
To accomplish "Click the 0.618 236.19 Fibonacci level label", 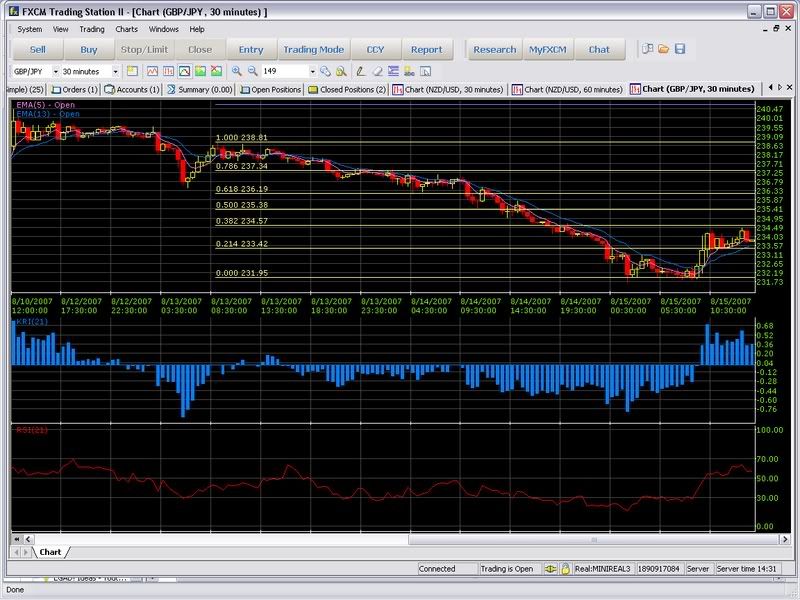I will click(x=242, y=189).
